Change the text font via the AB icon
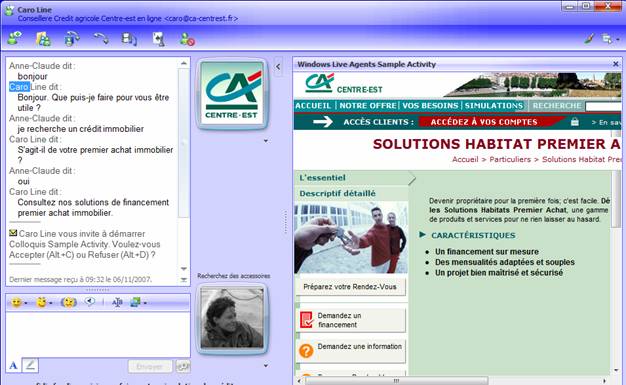 [x=117, y=302]
